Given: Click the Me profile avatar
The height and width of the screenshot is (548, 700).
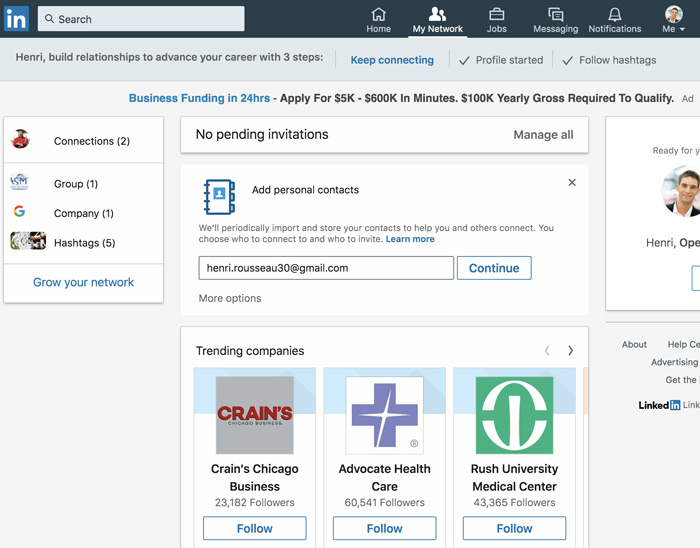Looking at the screenshot, I should (x=674, y=14).
